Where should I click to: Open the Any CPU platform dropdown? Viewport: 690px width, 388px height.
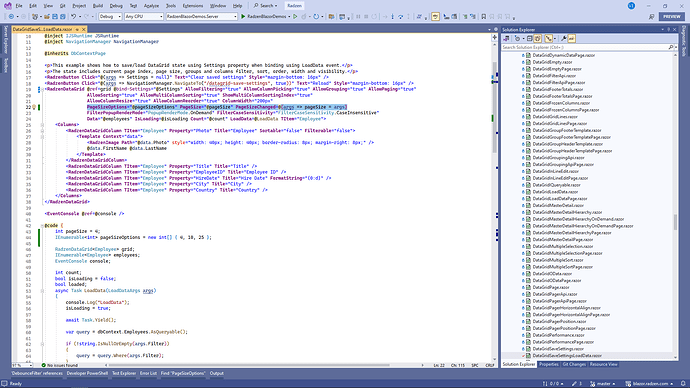(144, 17)
